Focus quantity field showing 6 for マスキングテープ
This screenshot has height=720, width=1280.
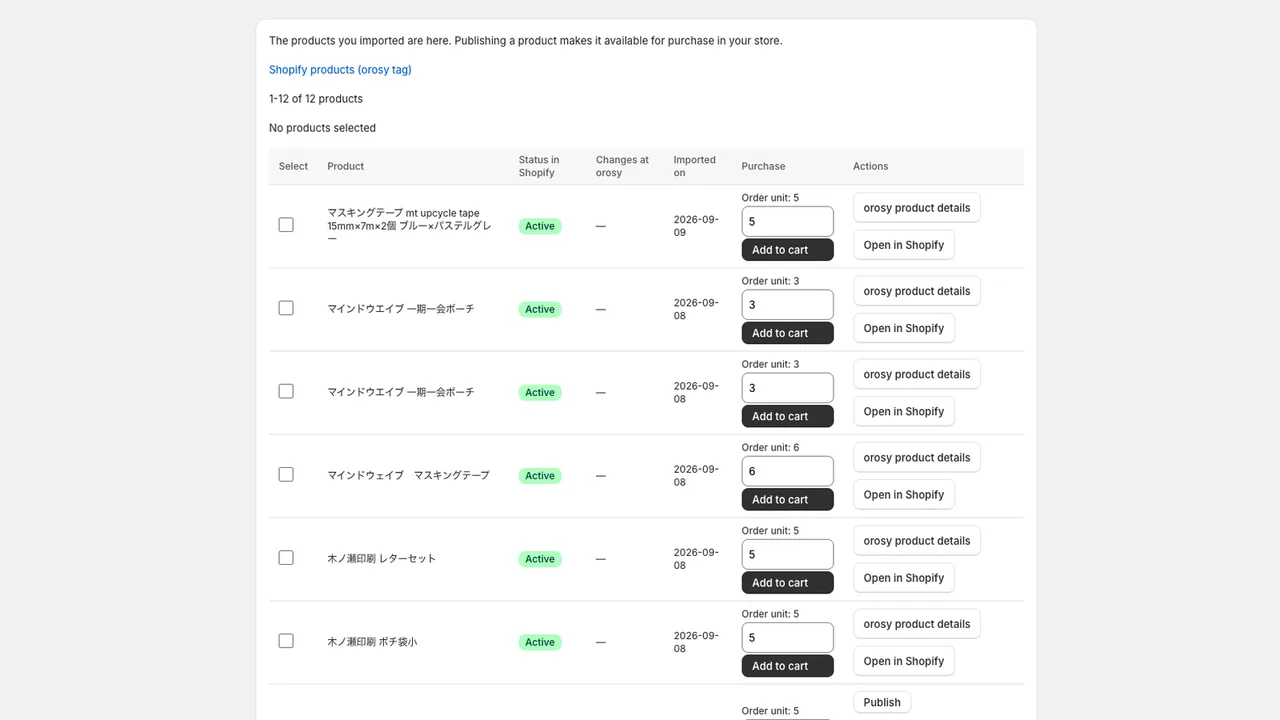pos(787,472)
